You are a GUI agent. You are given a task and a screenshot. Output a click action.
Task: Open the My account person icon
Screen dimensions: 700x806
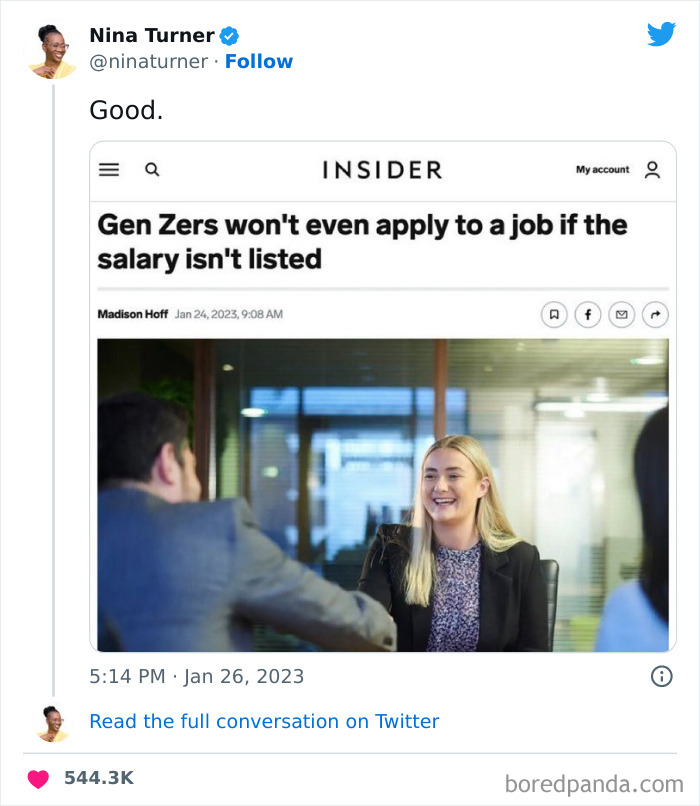coord(653,170)
